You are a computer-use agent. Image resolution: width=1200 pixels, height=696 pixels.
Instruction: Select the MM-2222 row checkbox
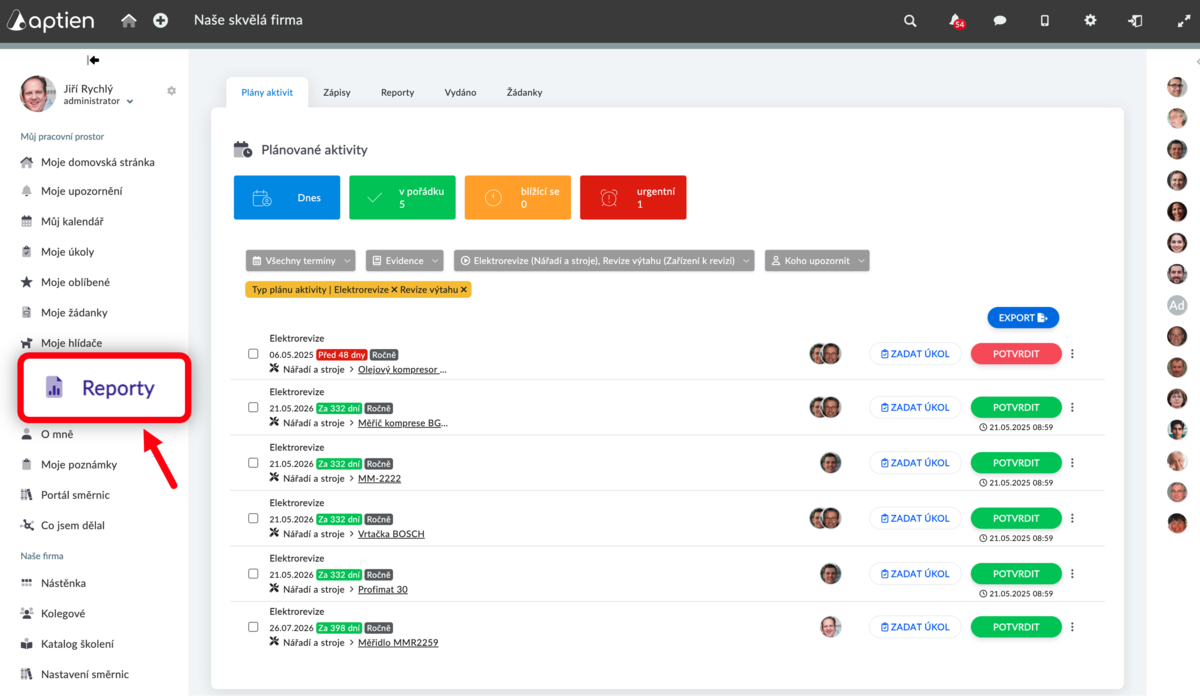pyautogui.click(x=253, y=463)
